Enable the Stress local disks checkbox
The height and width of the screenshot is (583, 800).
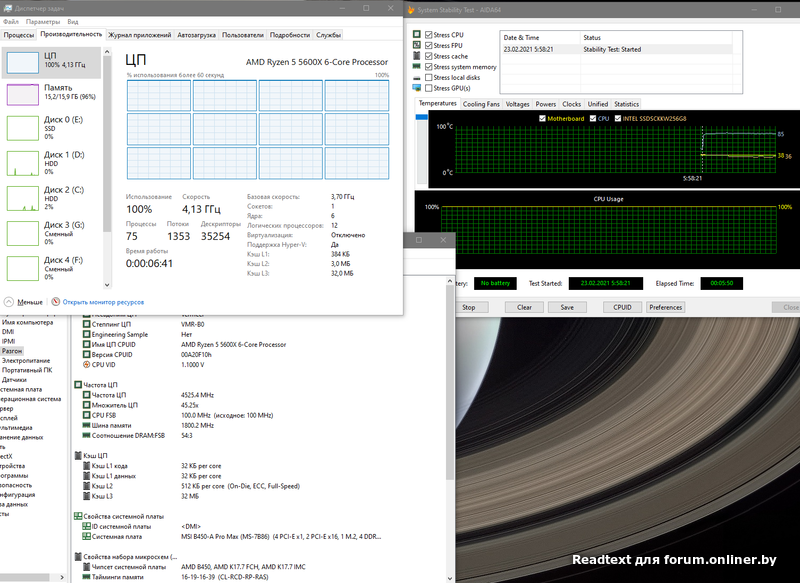point(430,77)
